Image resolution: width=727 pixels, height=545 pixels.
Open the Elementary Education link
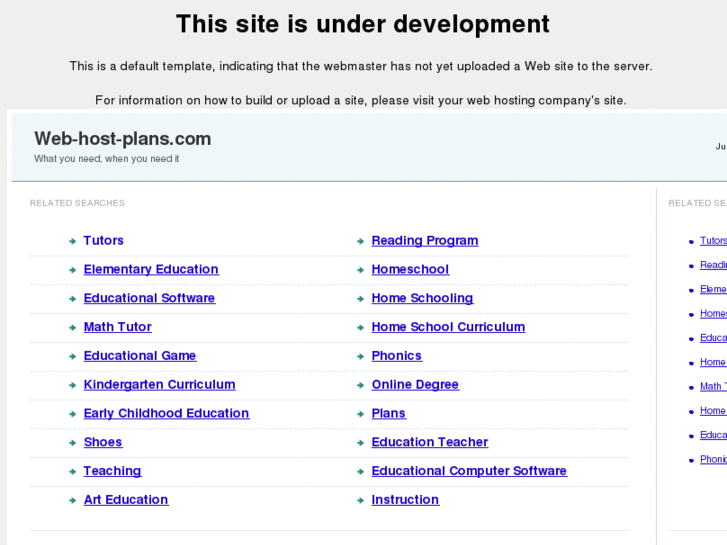(x=151, y=269)
